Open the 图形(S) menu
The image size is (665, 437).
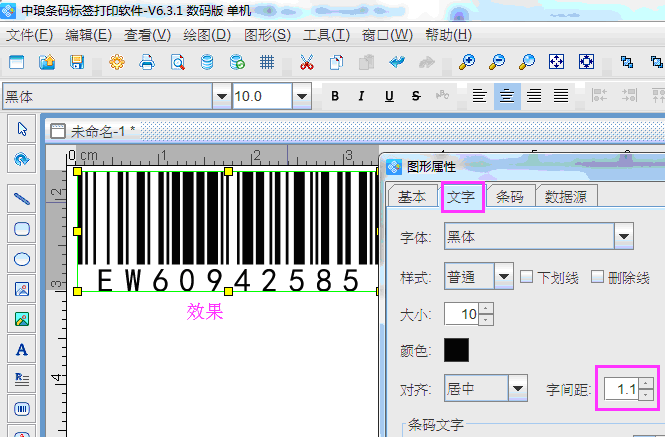tap(267, 35)
